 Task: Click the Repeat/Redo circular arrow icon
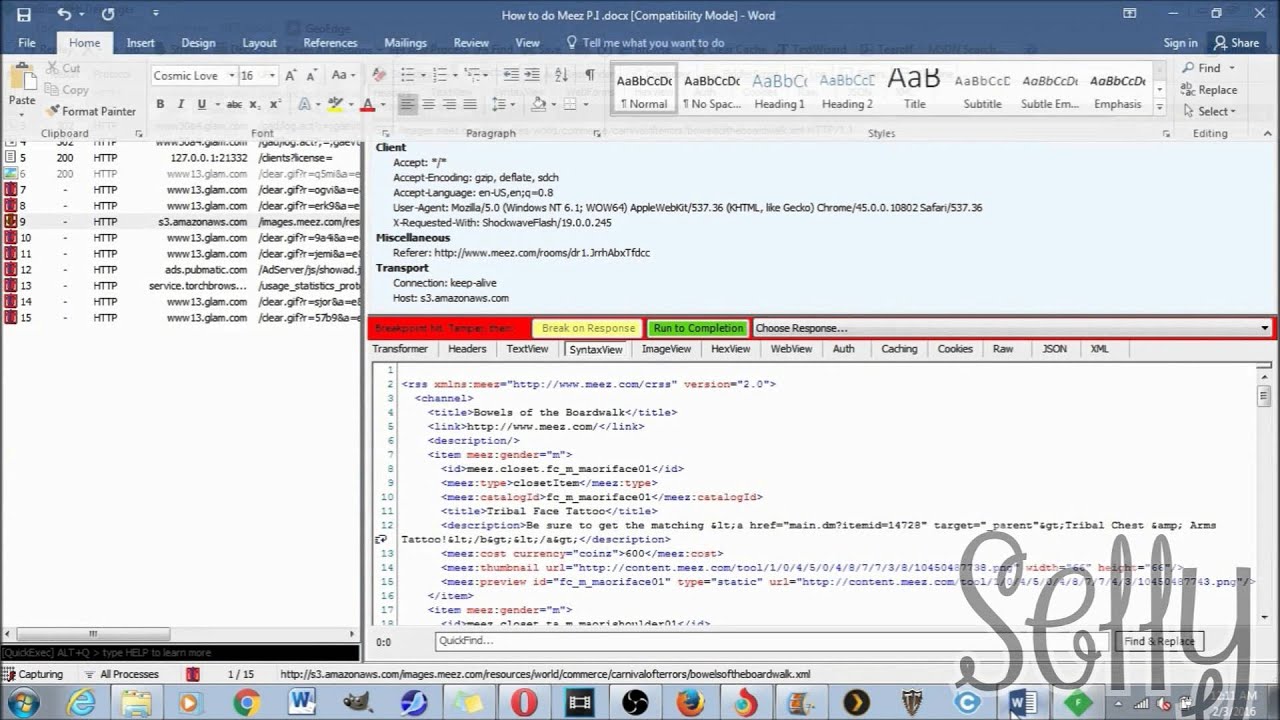pyautogui.click(x=108, y=14)
